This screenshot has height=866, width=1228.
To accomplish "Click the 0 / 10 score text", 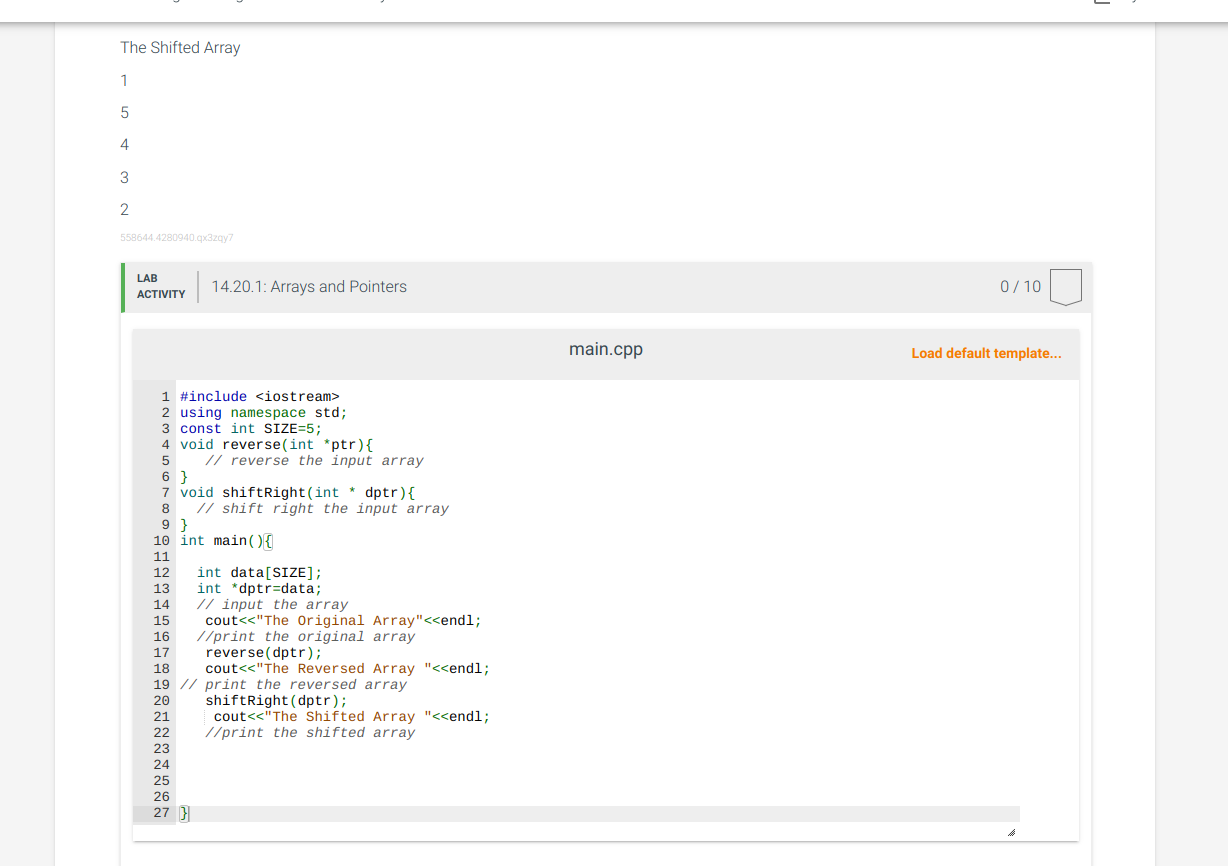I will [1019, 286].
